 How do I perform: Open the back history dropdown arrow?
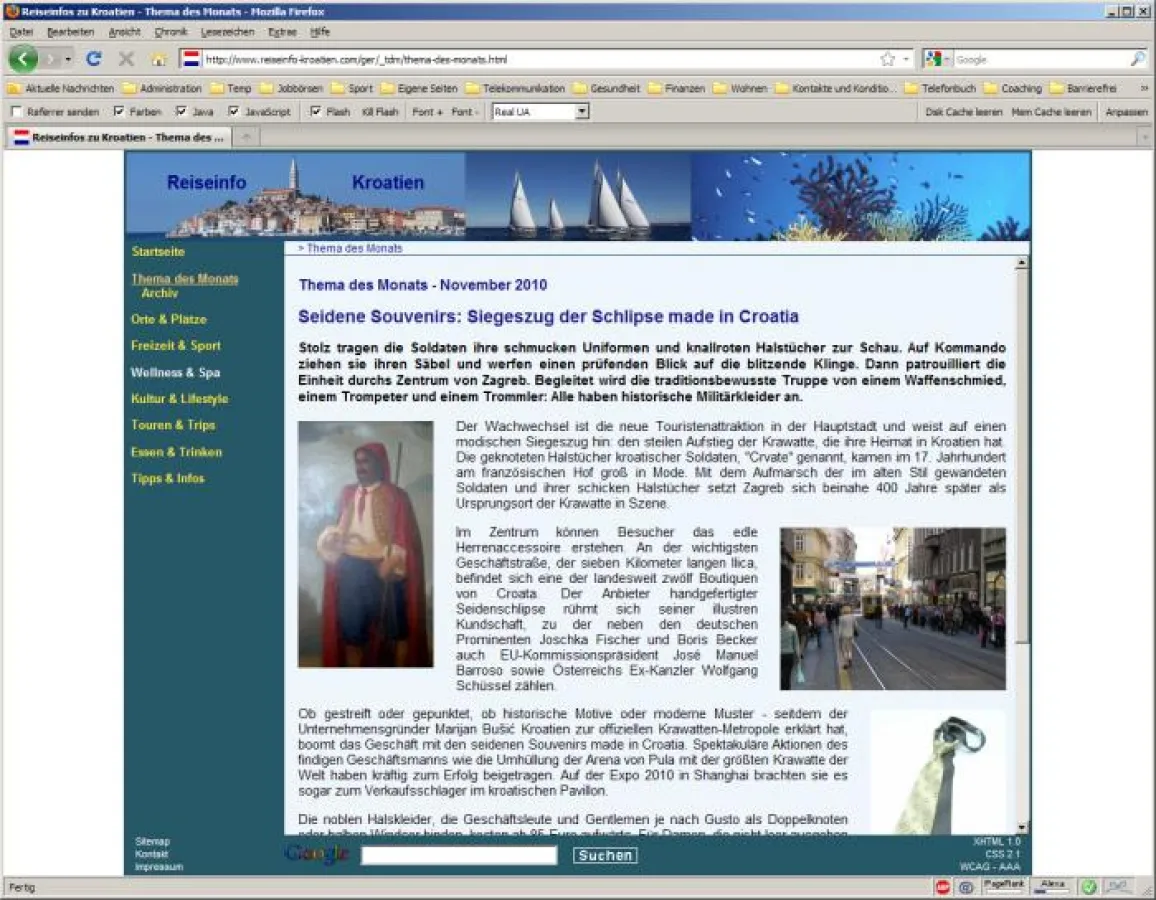click(68, 59)
